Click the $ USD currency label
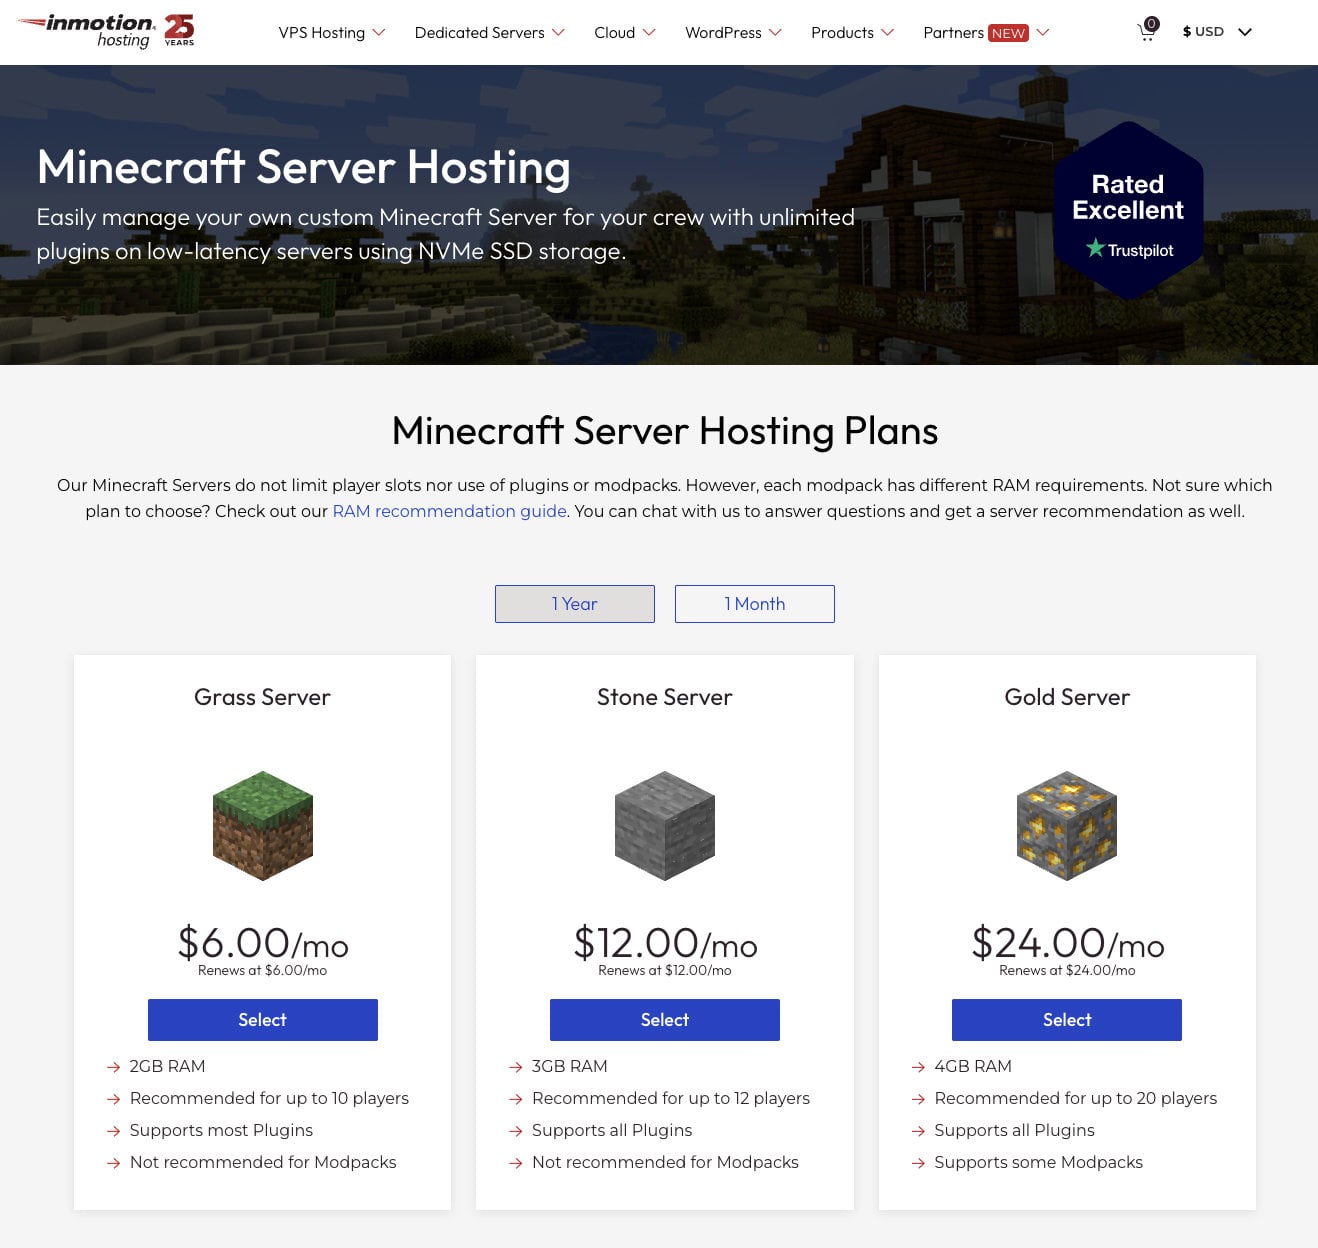The width and height of the screenshot is (1318, 1248). 1203,32
